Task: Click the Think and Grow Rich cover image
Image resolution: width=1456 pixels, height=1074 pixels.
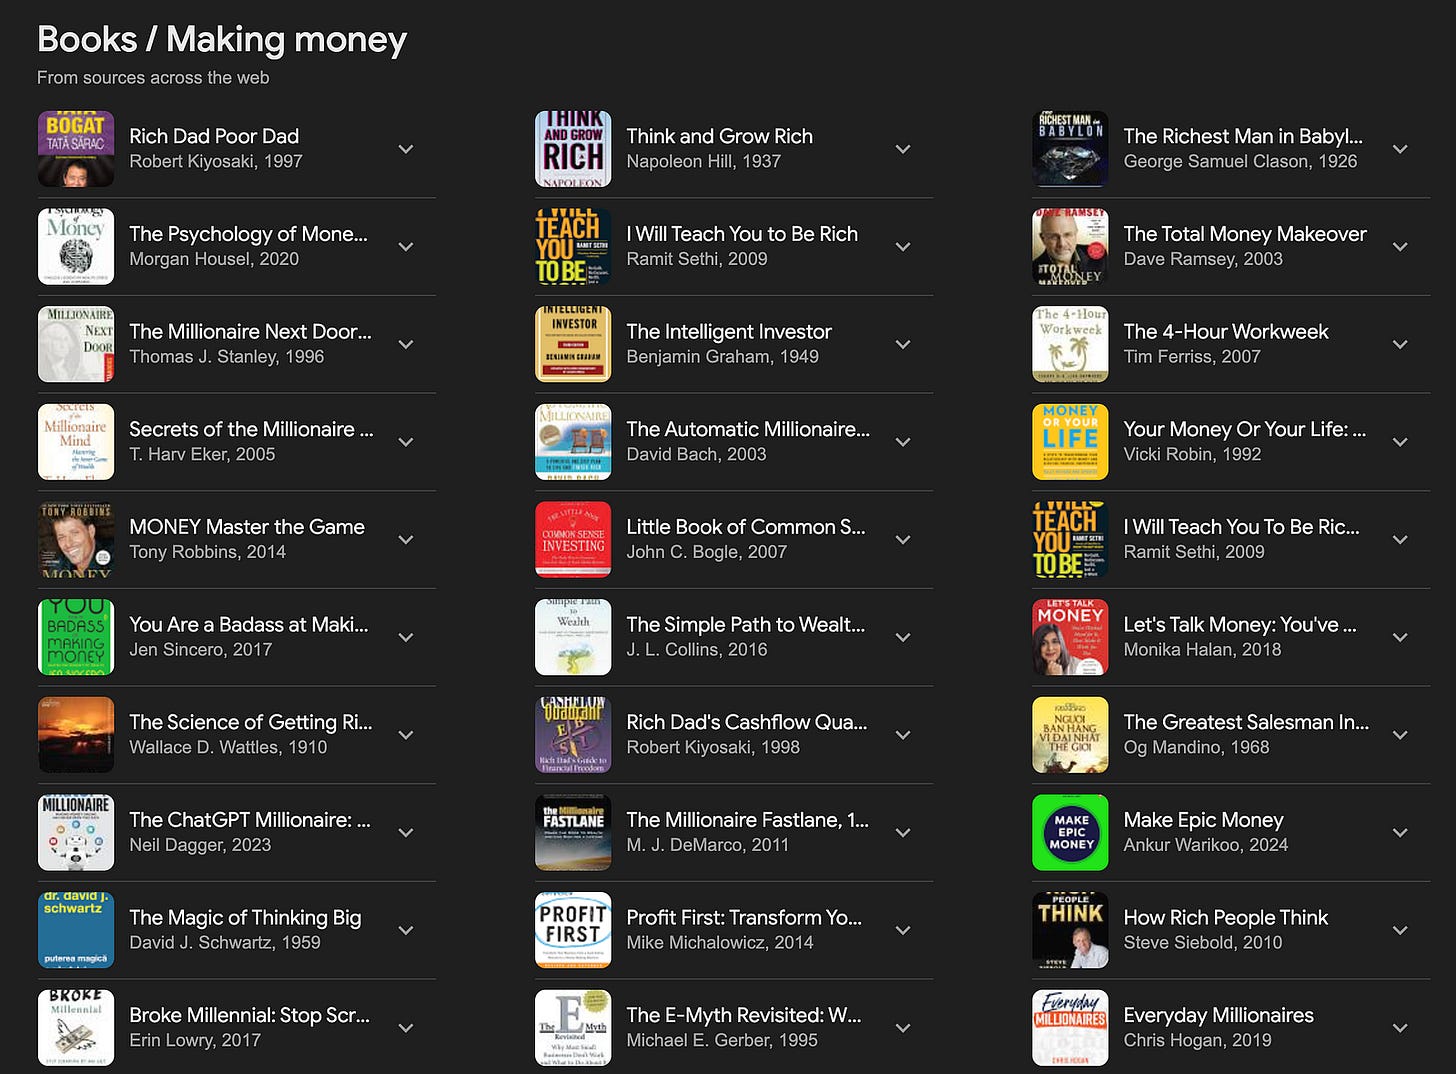Action: pos(573,149)
